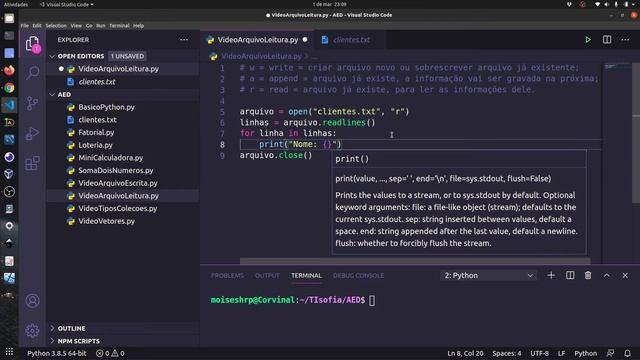This screenshot has height=360, width=640.
Task: Open notifications bell in status bar
Action: tap(627, 353)
